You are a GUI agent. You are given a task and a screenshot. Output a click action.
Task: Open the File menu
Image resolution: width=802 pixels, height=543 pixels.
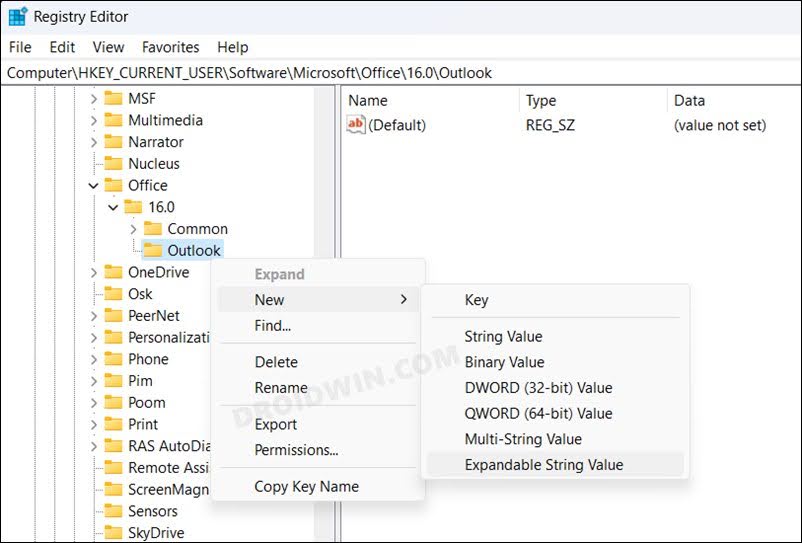[x=20, y=47]
